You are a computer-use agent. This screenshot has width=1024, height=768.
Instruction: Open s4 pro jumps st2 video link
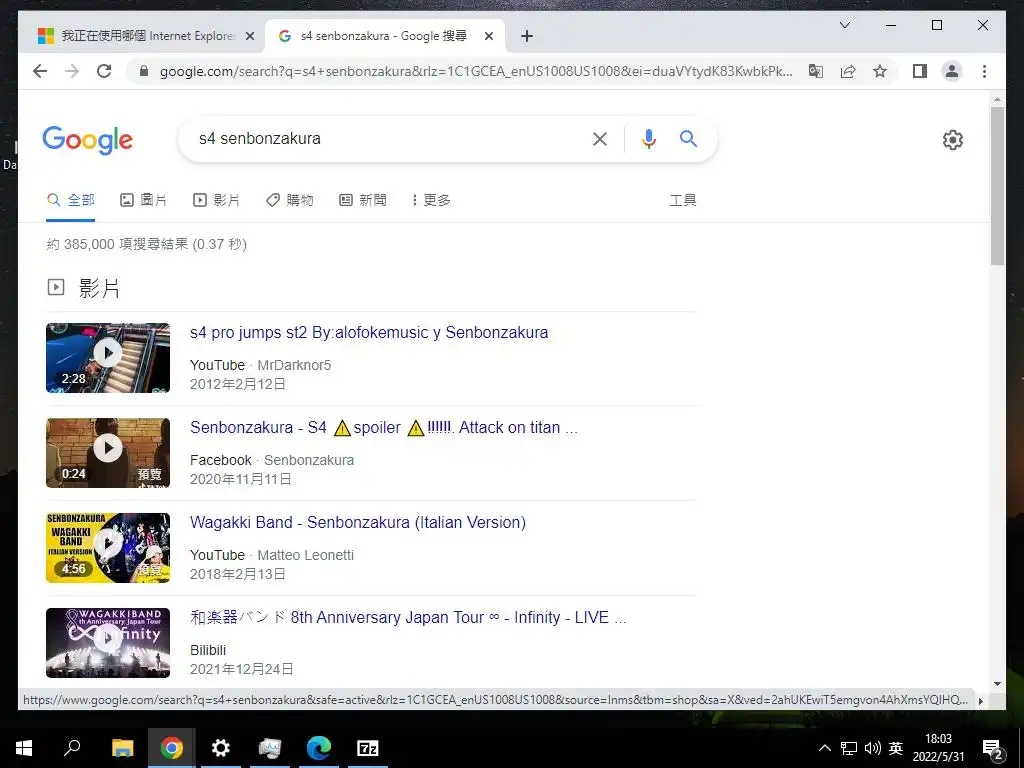click(369, 332)
